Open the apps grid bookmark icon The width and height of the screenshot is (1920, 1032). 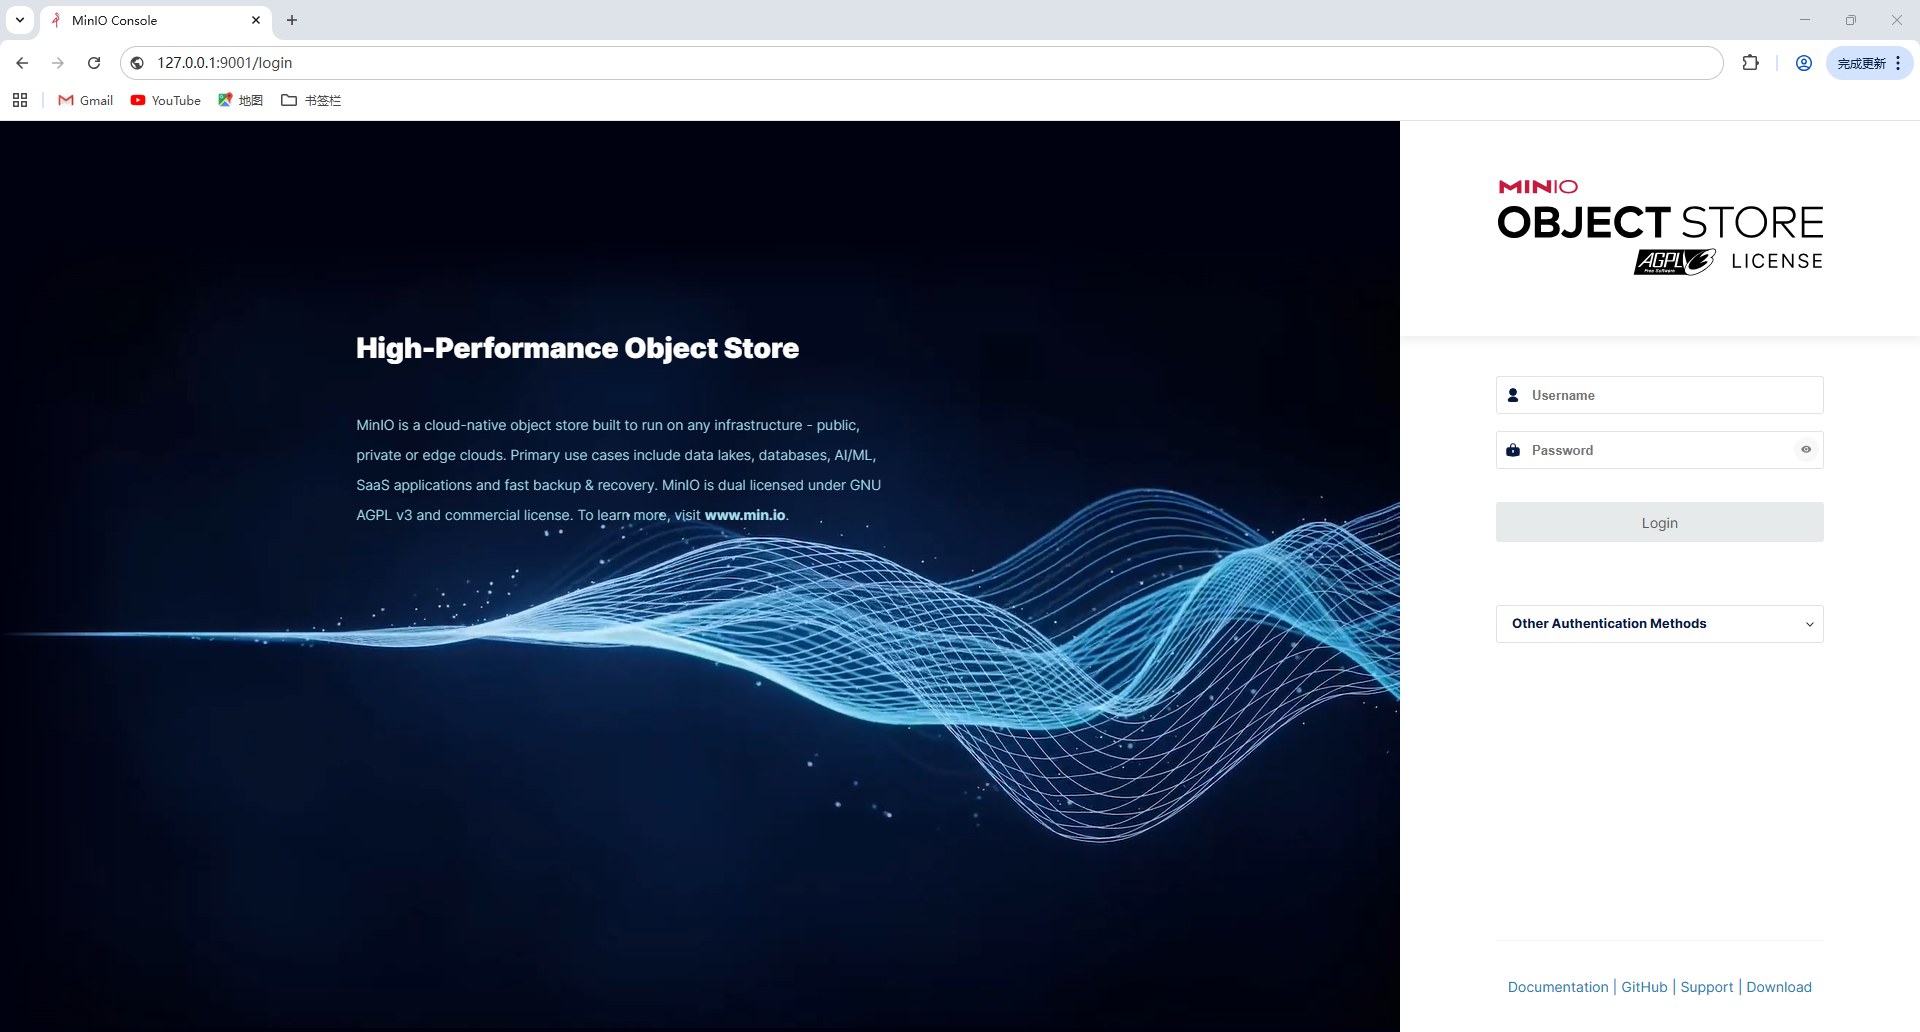[20, 100]
